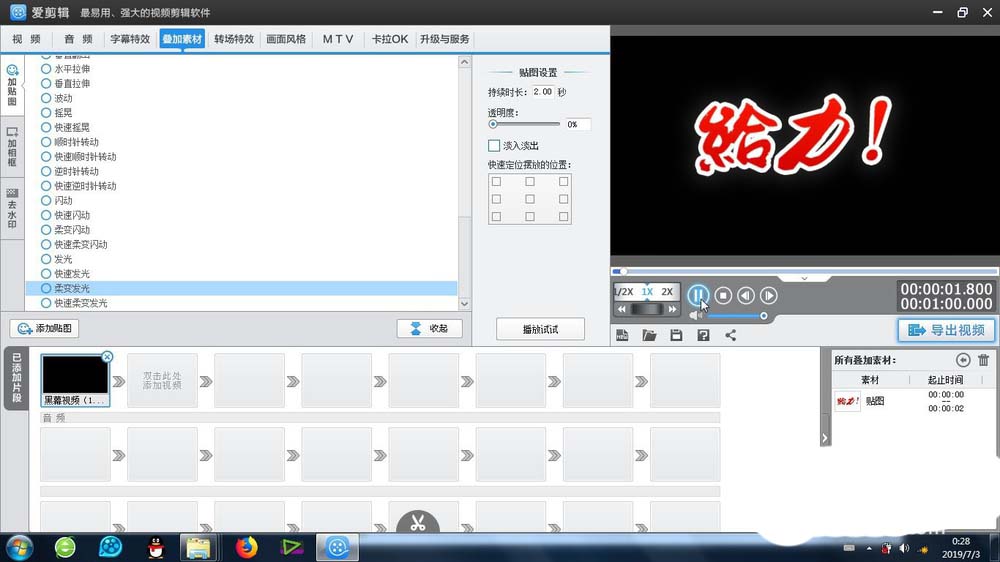The height and width of the screenshot is (562, 1000).
Task: Click the 导出视频 export button
Action: tap(946, 330)
